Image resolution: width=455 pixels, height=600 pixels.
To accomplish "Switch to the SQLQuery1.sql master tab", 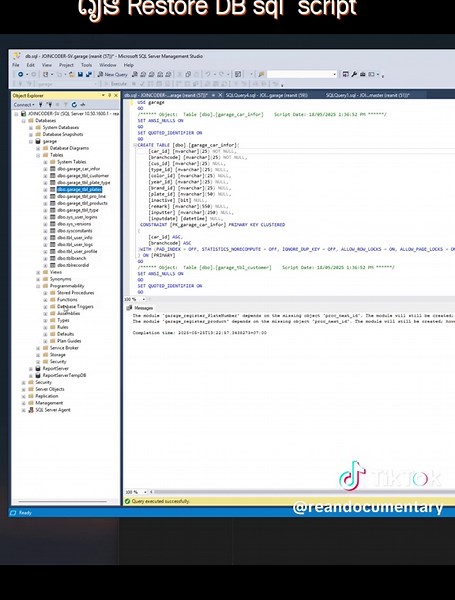I will click(367, 95).
